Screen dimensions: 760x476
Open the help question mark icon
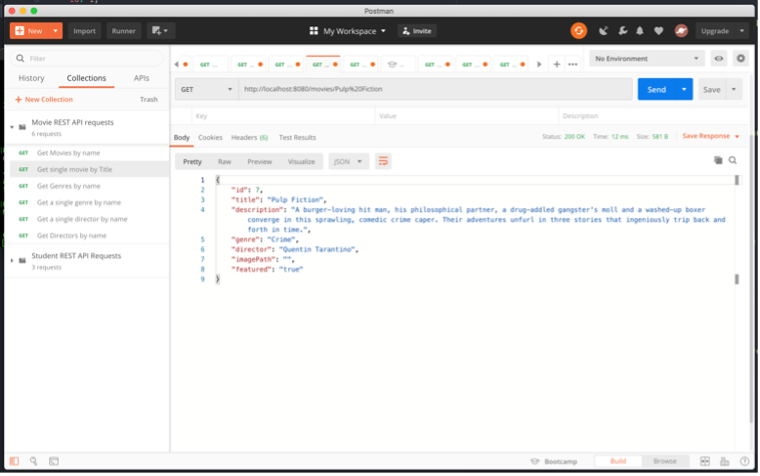tap(744, 461)
